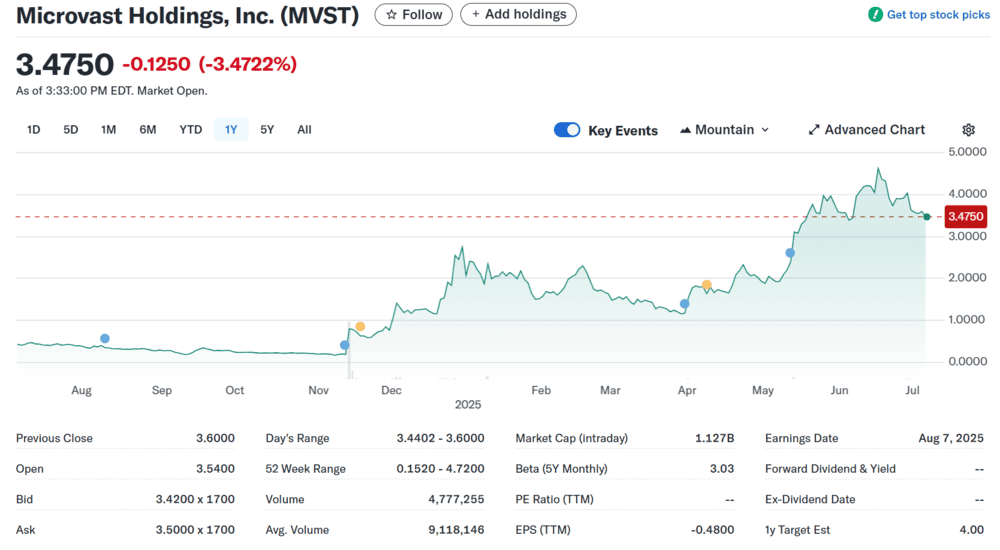Click the Earnings Date value Aug 7, 2025
Screen dimensions: 1000x550
click(x=951, y=438)
